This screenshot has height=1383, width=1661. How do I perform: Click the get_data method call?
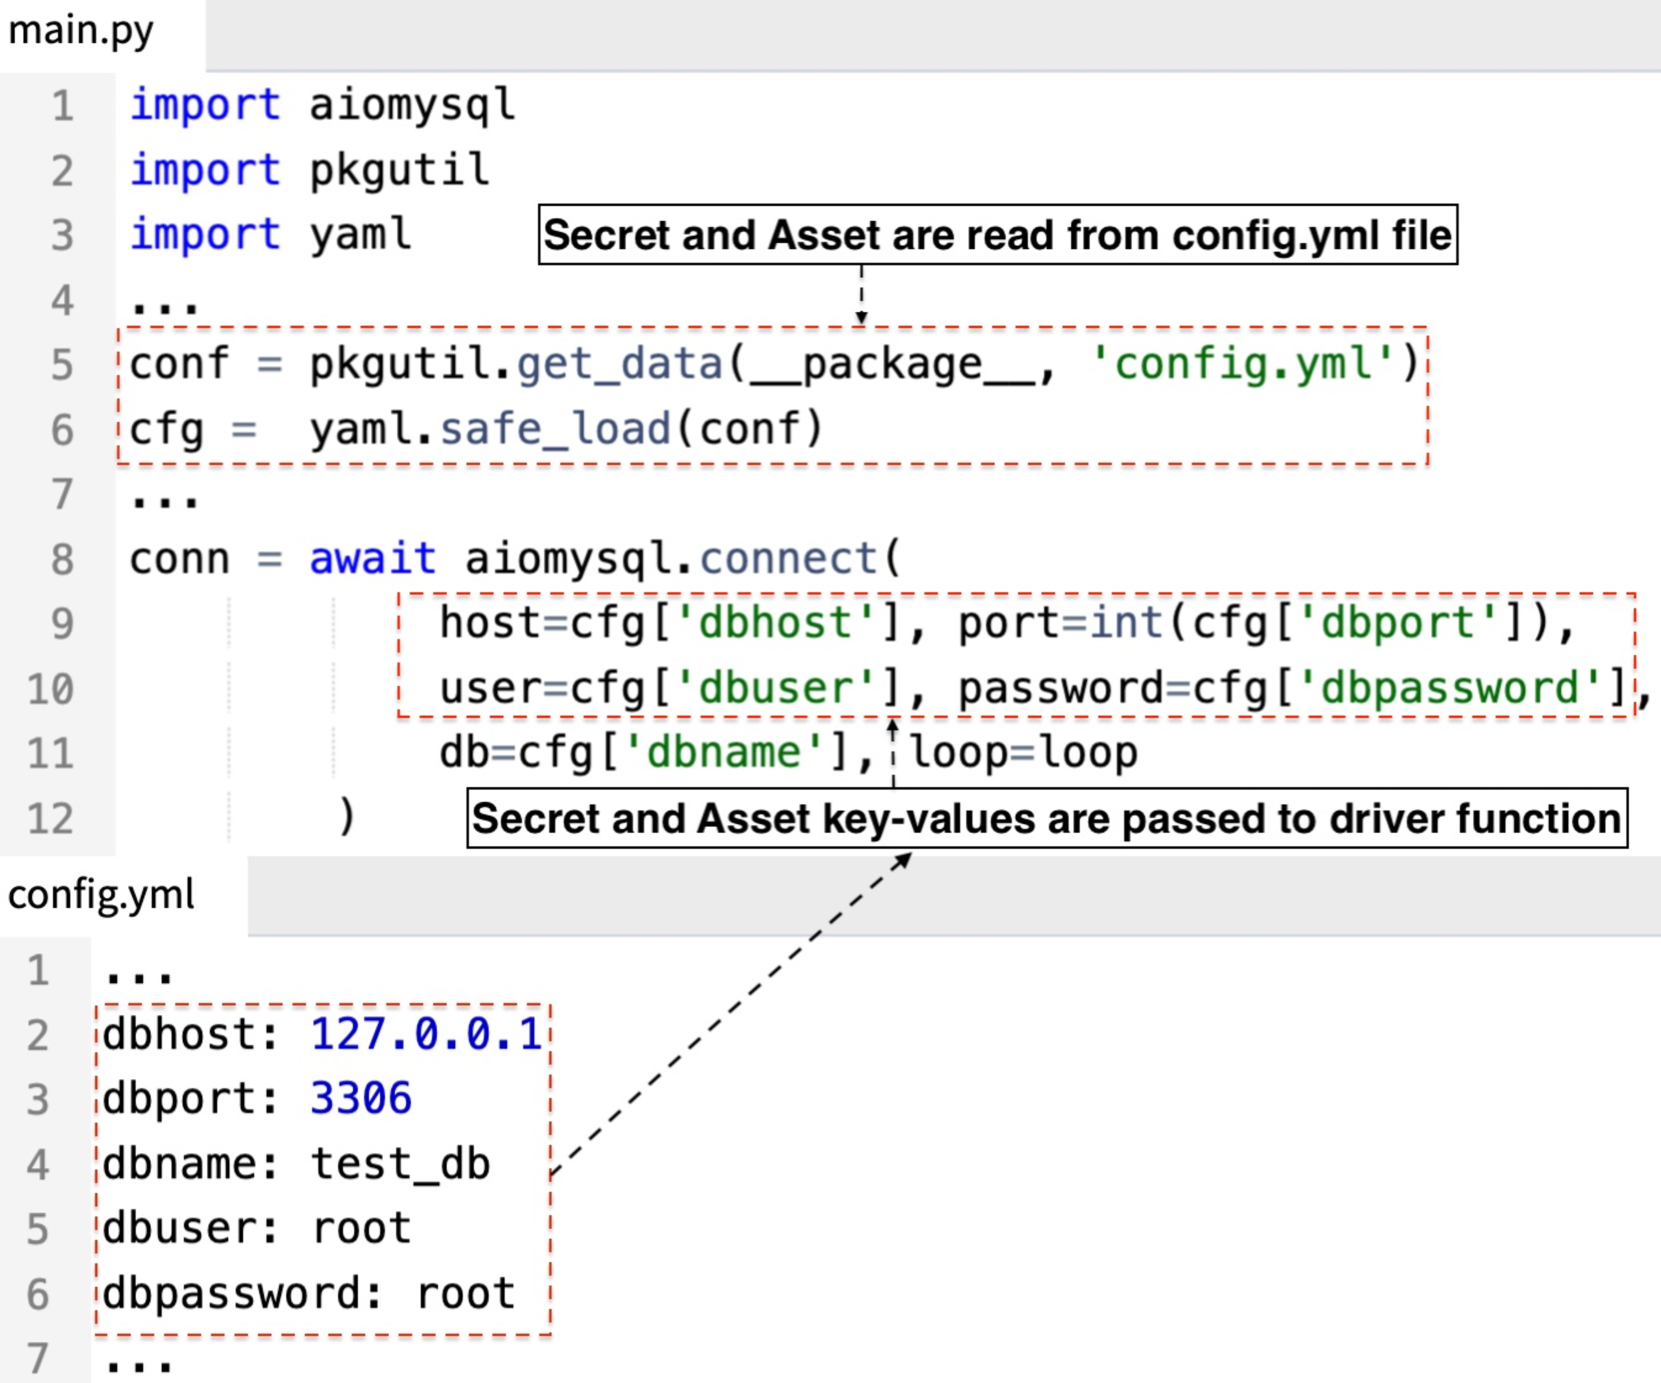click(619, 364)
